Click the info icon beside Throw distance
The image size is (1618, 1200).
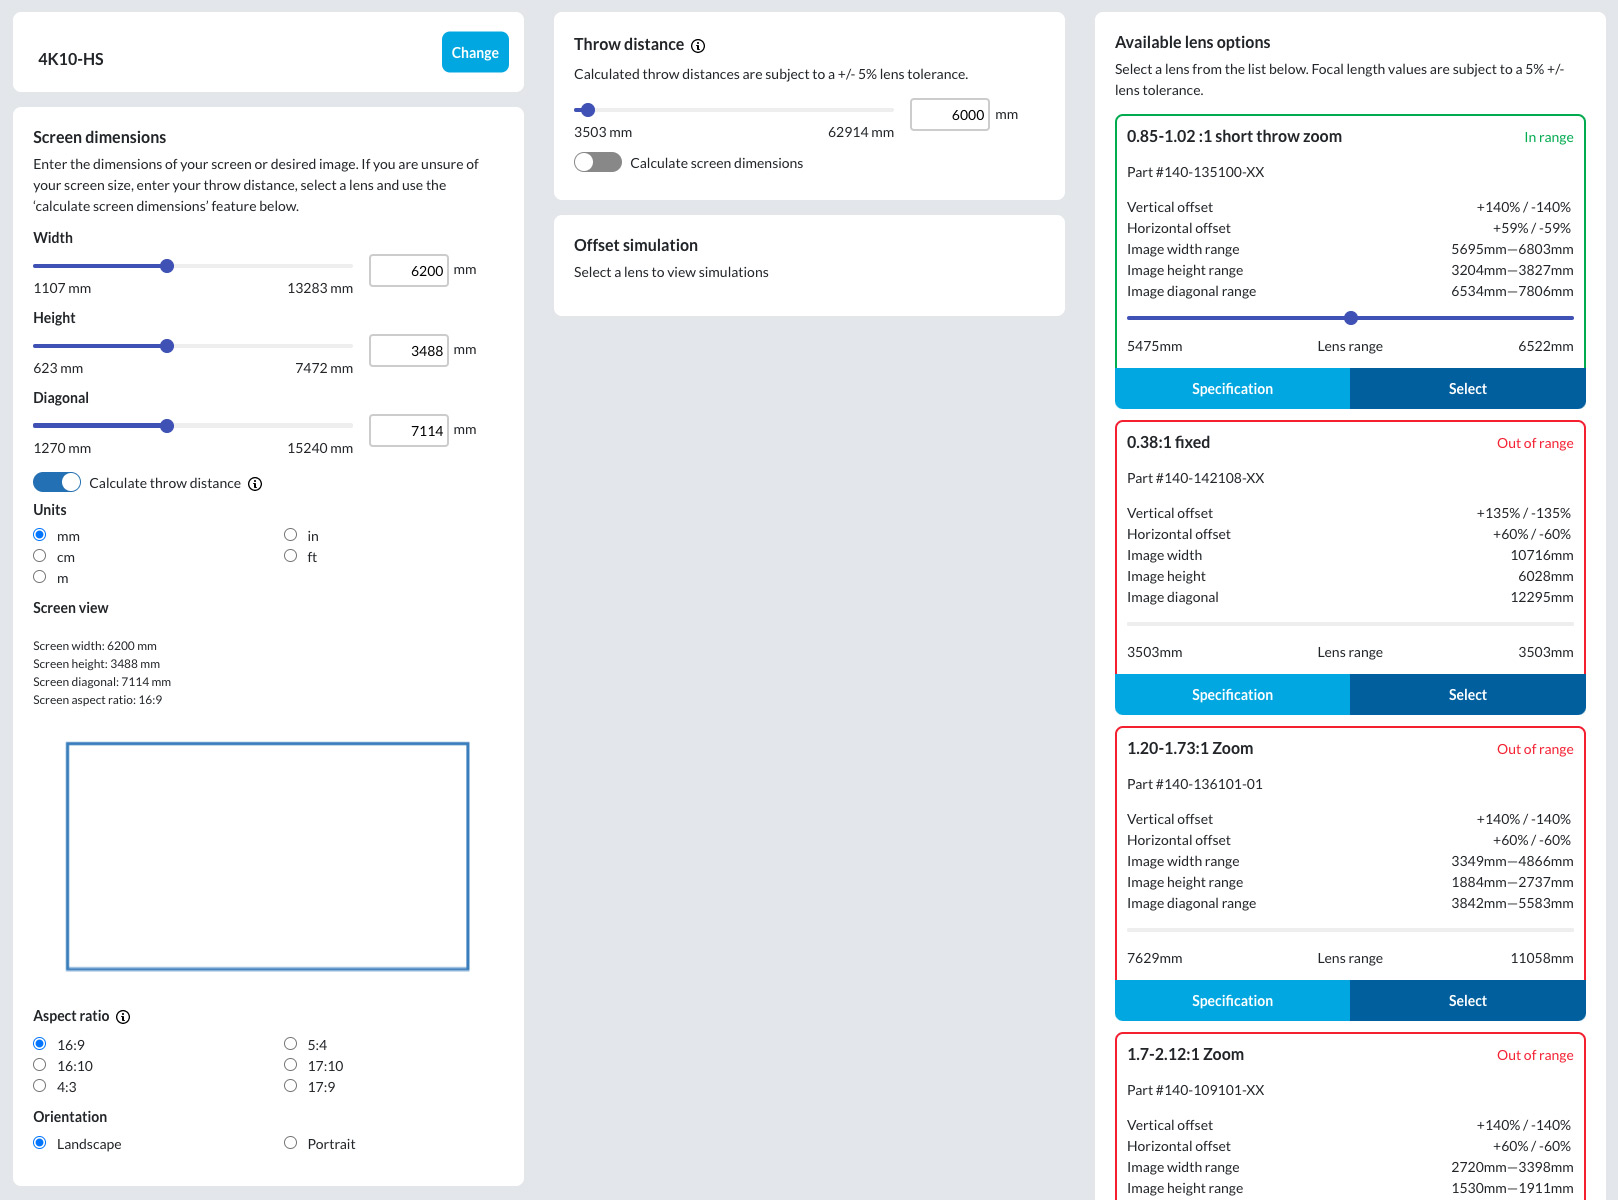click(698, 46)
